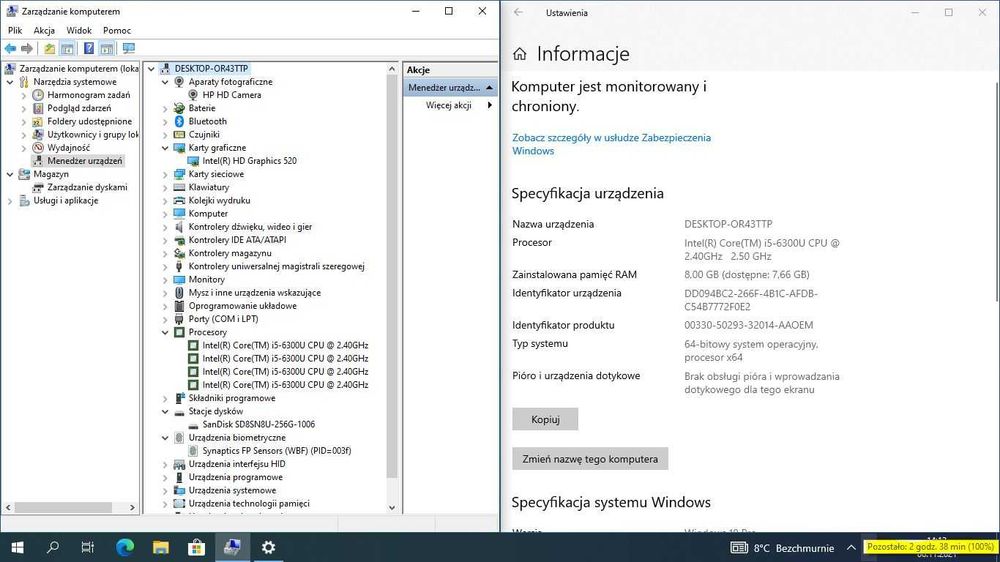The height and width of the screenshot is (562, 1000).
Task: Select Mysz i inne urządzenia wskazujące
Action: click(x=254, y=293)
